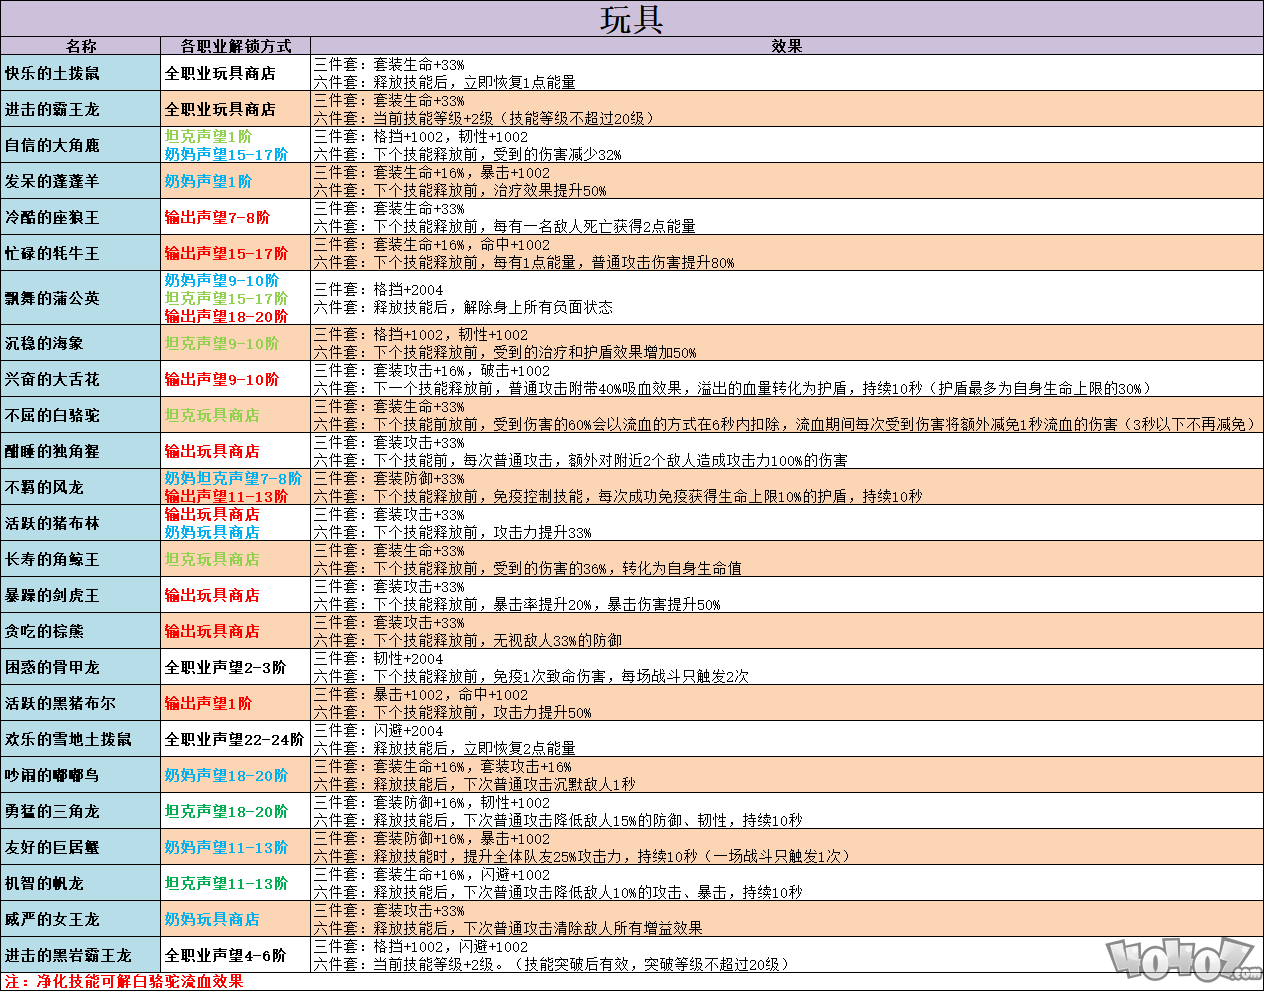Click the 输出声望1阶 unlock cell
This screenshot has height=991, width=1264.
tap(208, 703)
